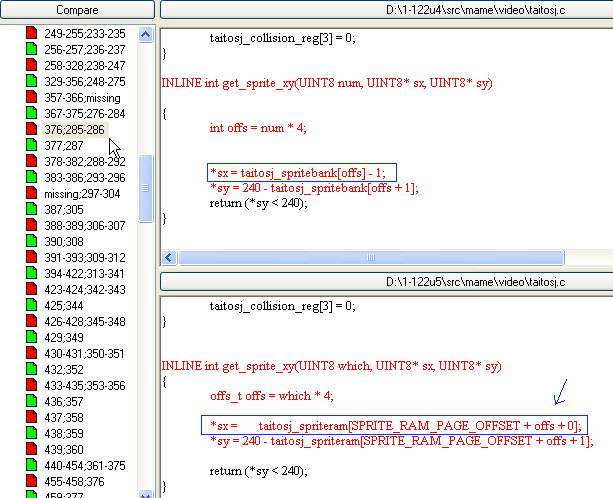Click green icon beside 394-422;313-341 entry
Image resolution: width=613 pixels, height=498 pixels.
coord(31,273)
